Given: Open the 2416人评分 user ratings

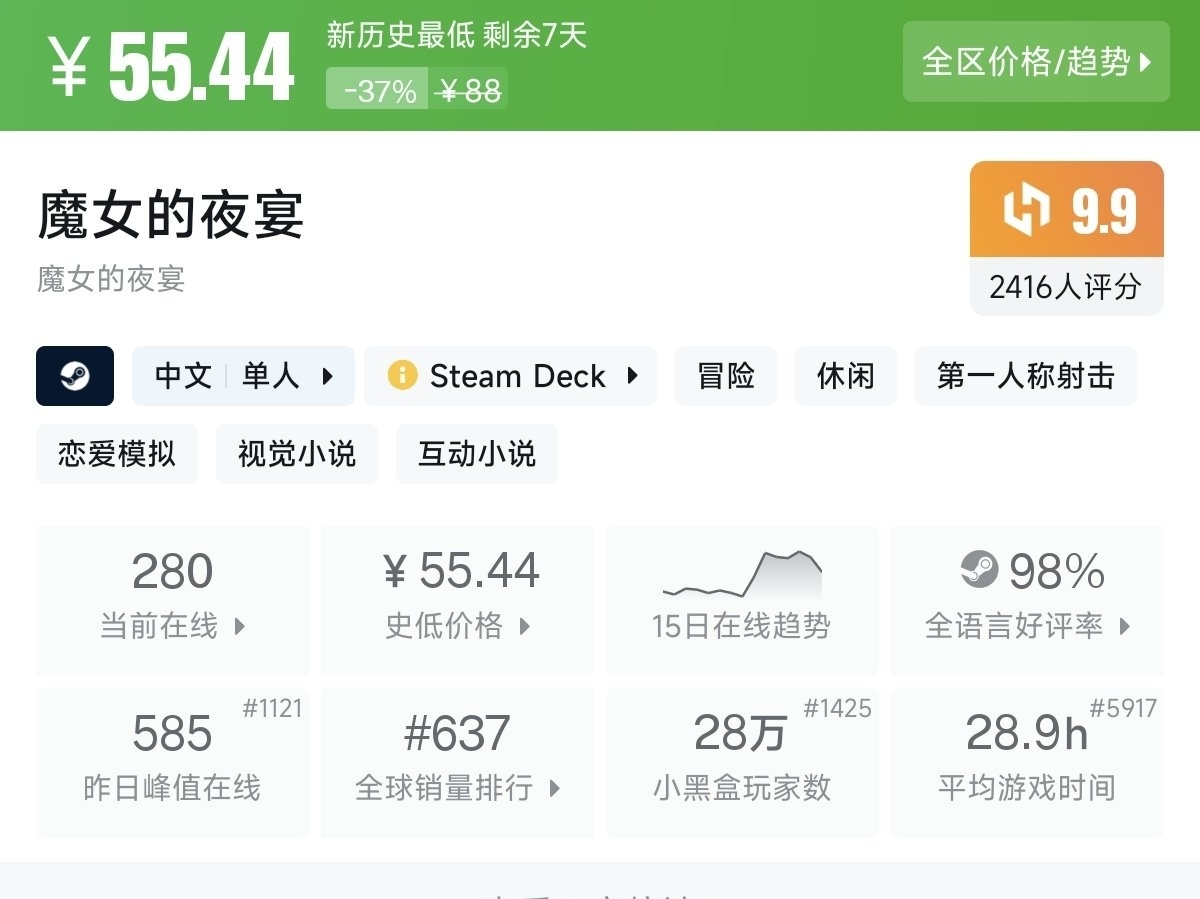Looking at the screenshot, I should point(1066,288).
